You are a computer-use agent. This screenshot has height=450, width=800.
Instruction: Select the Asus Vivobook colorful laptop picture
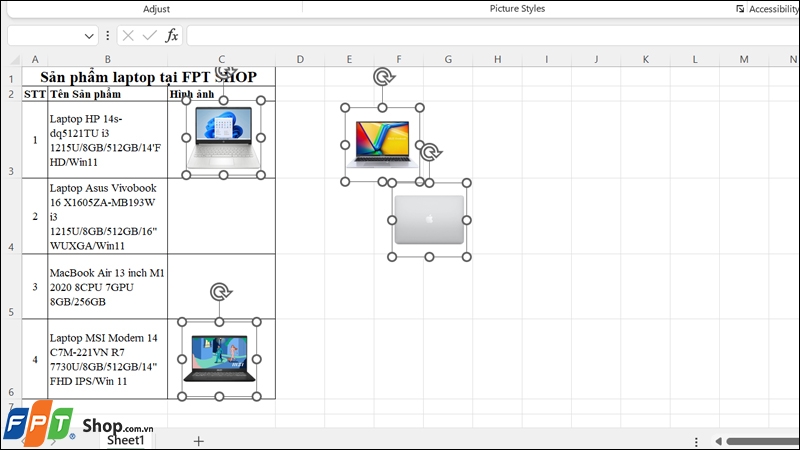coord(382,144)
